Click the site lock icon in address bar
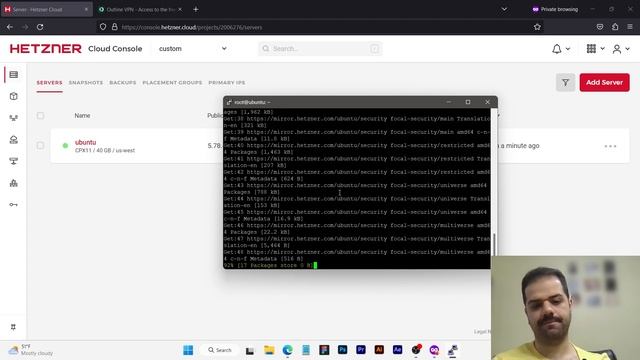Viewport: 640px width, 360px height. pyautogui.click(x=115, y=27)
